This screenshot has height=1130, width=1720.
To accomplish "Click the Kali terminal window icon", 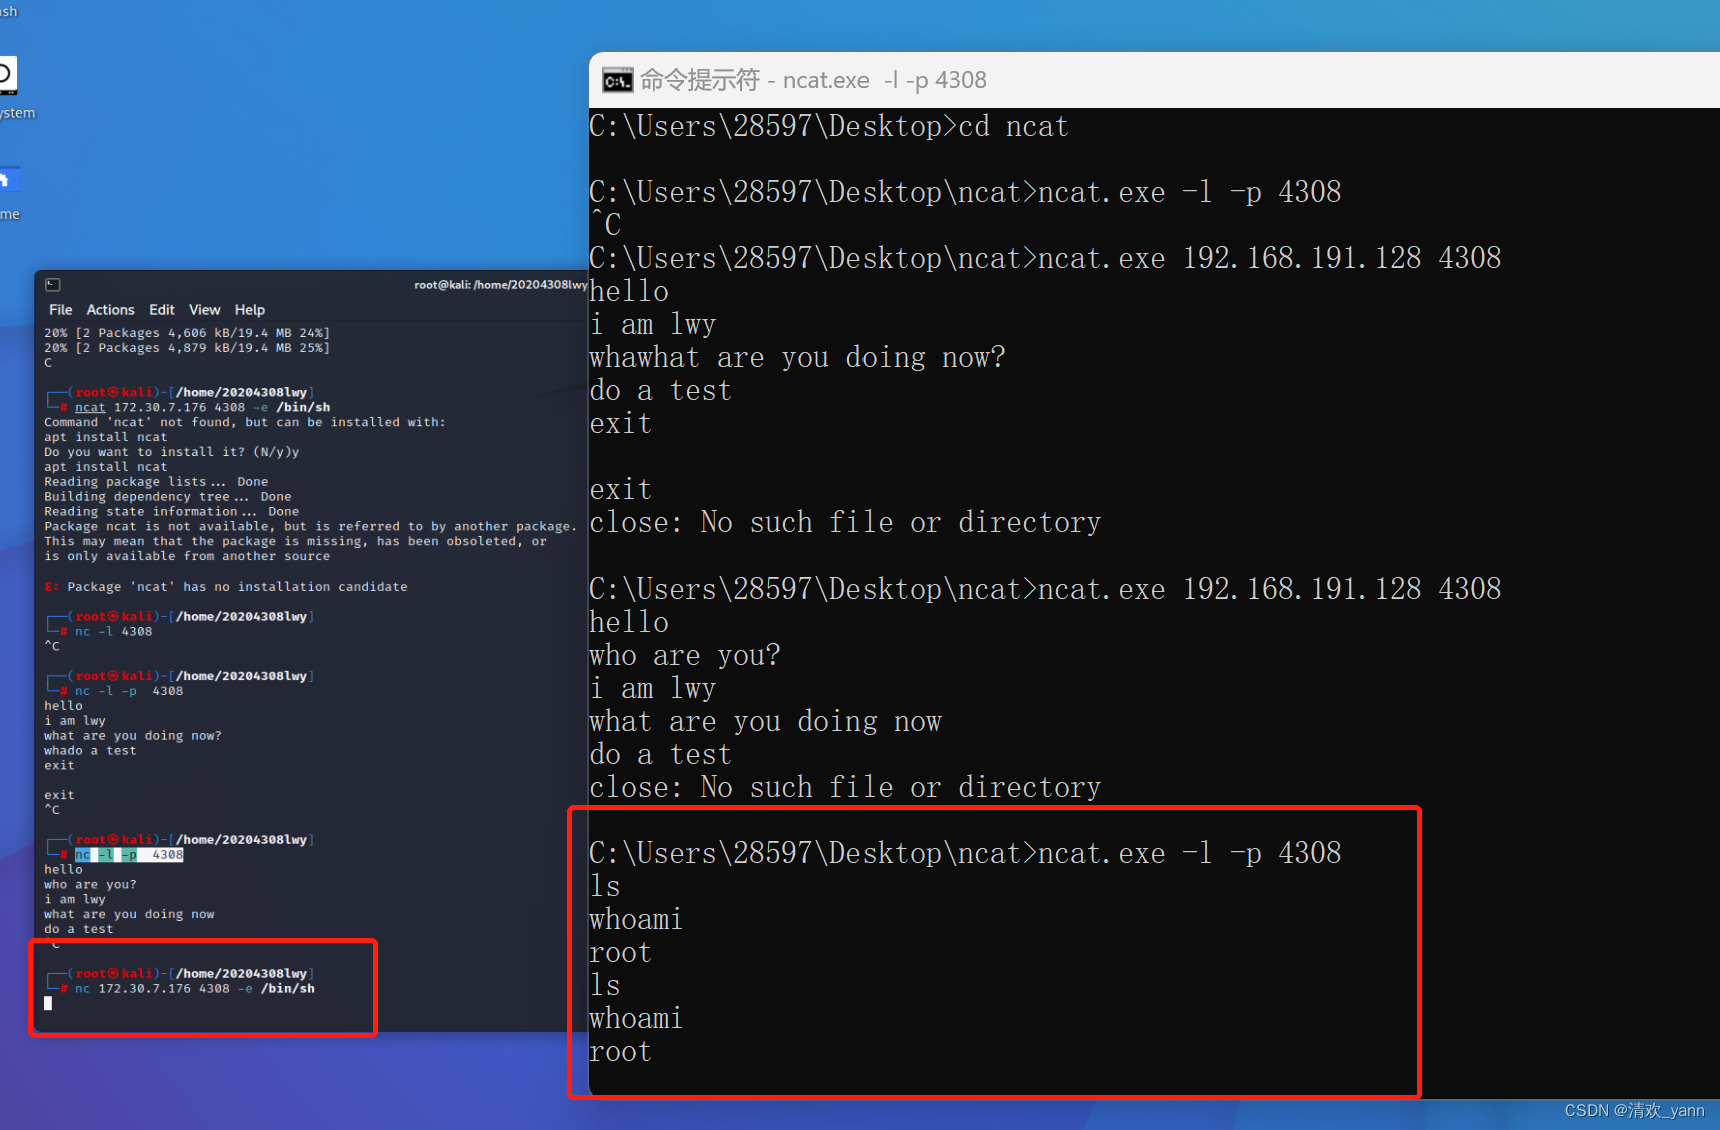I will click(x=53, y=285).
